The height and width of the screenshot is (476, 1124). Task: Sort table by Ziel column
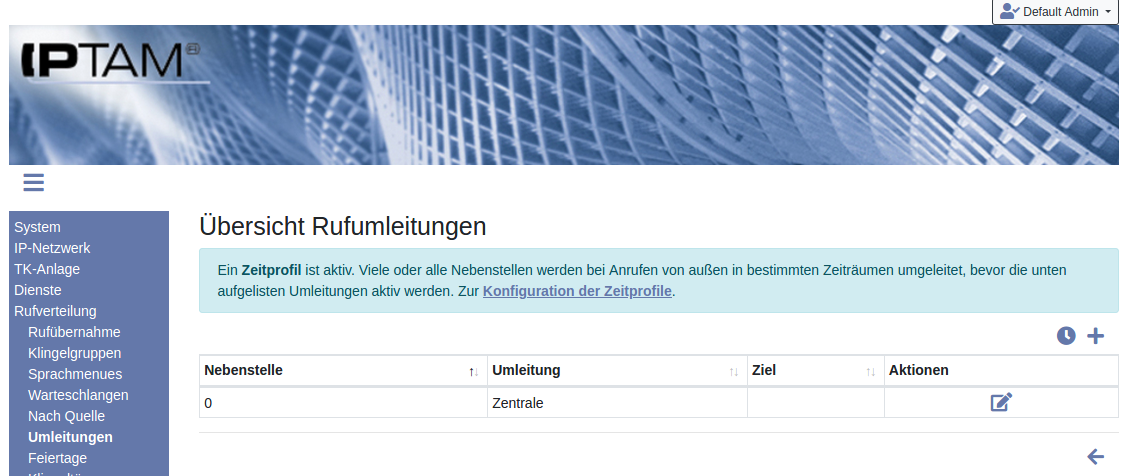click(x=815, y=371)
